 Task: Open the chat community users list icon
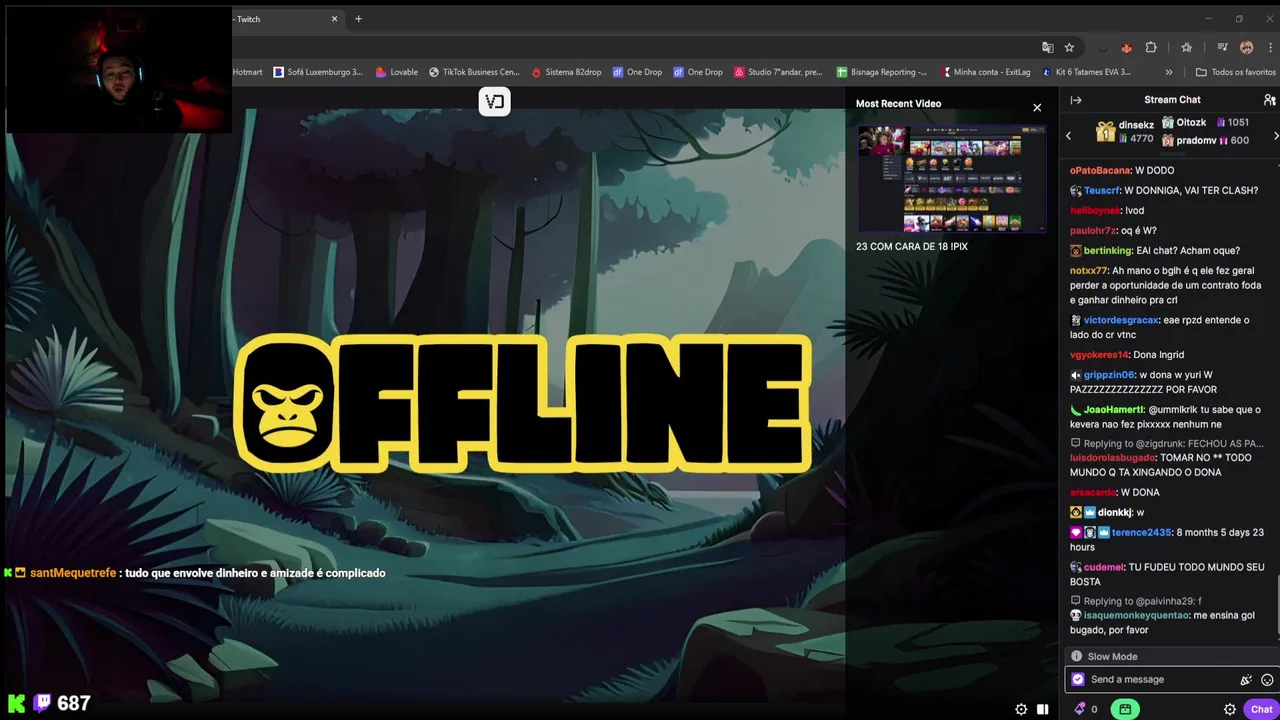pos(1269,100)
